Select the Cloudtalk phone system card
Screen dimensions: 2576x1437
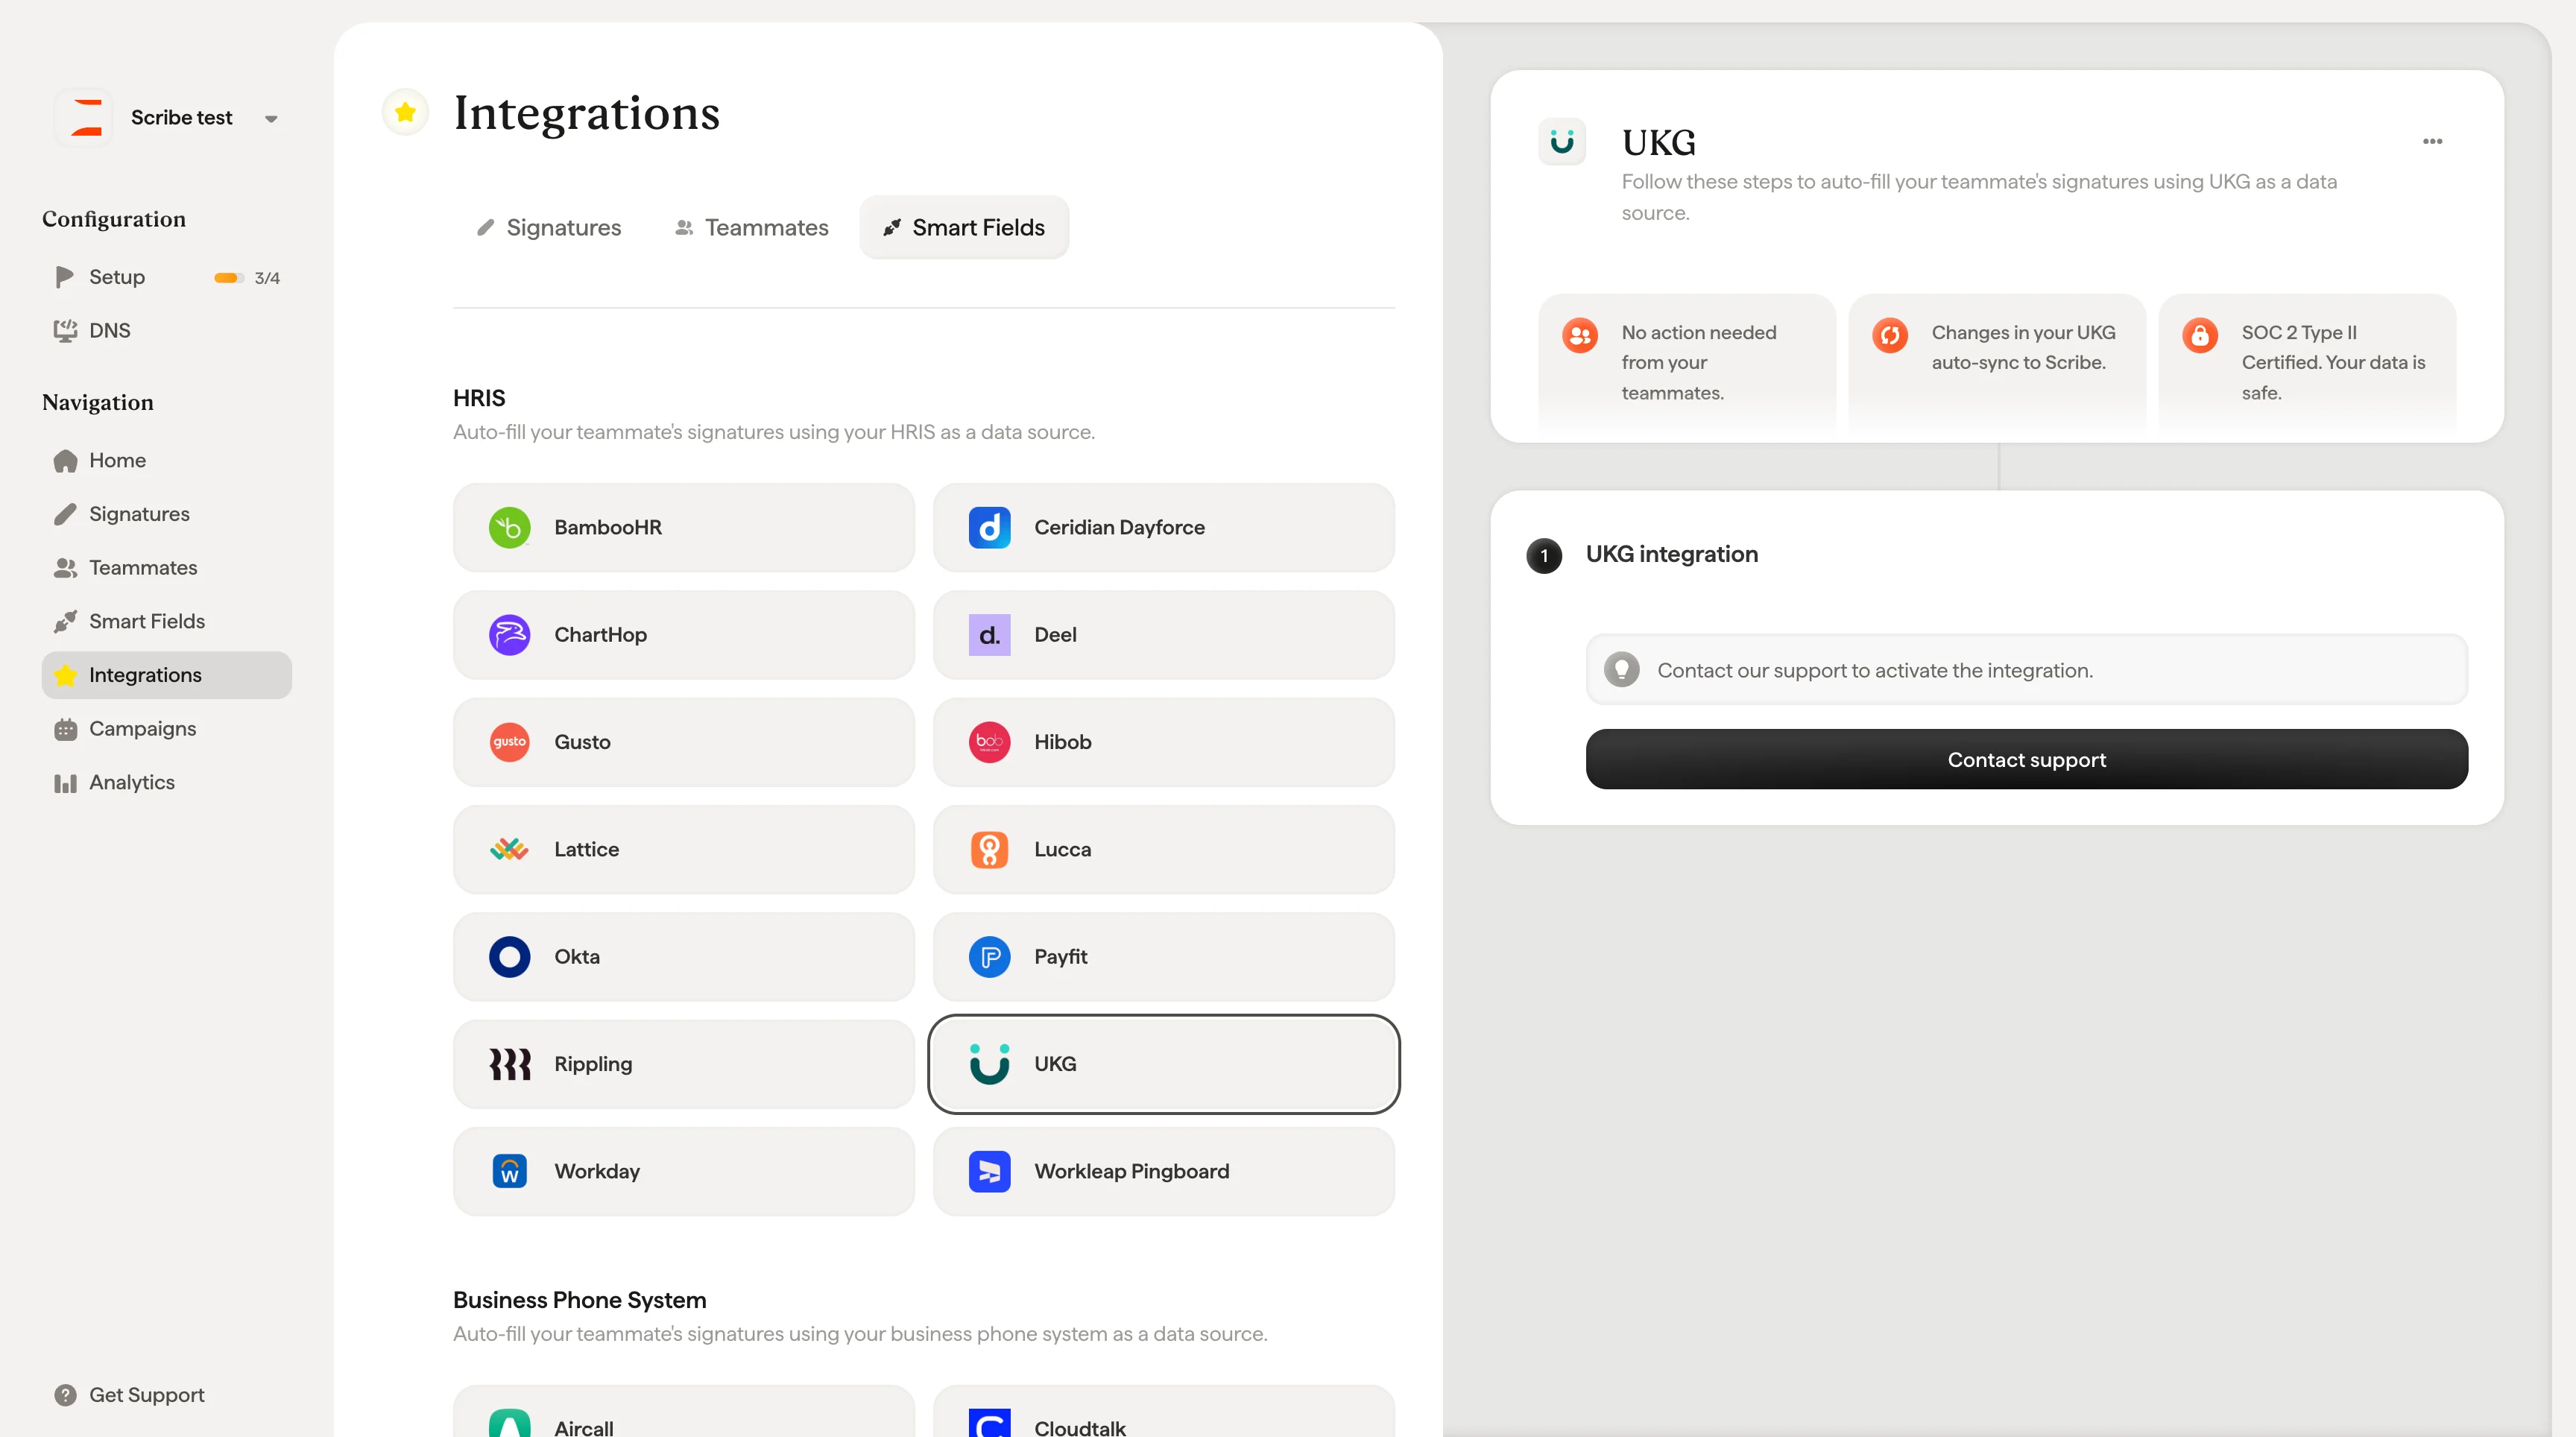(1163, 1412)
